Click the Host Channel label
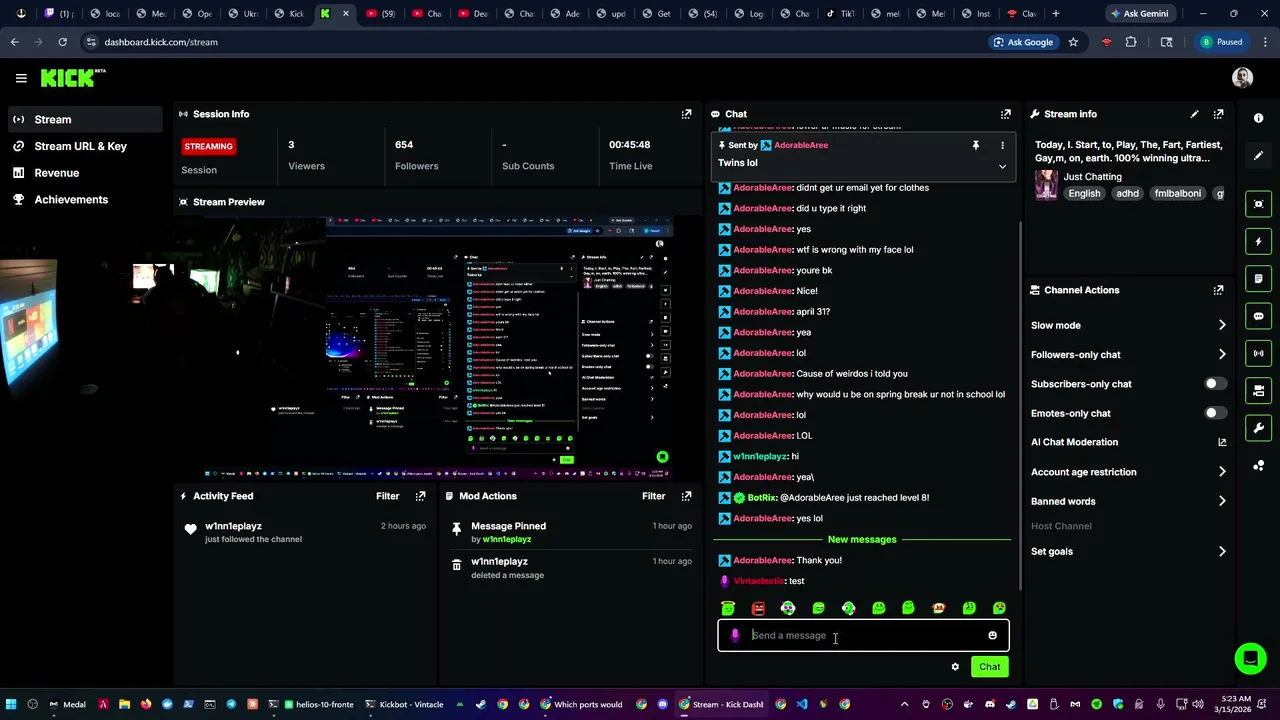 click(1061, 526)
